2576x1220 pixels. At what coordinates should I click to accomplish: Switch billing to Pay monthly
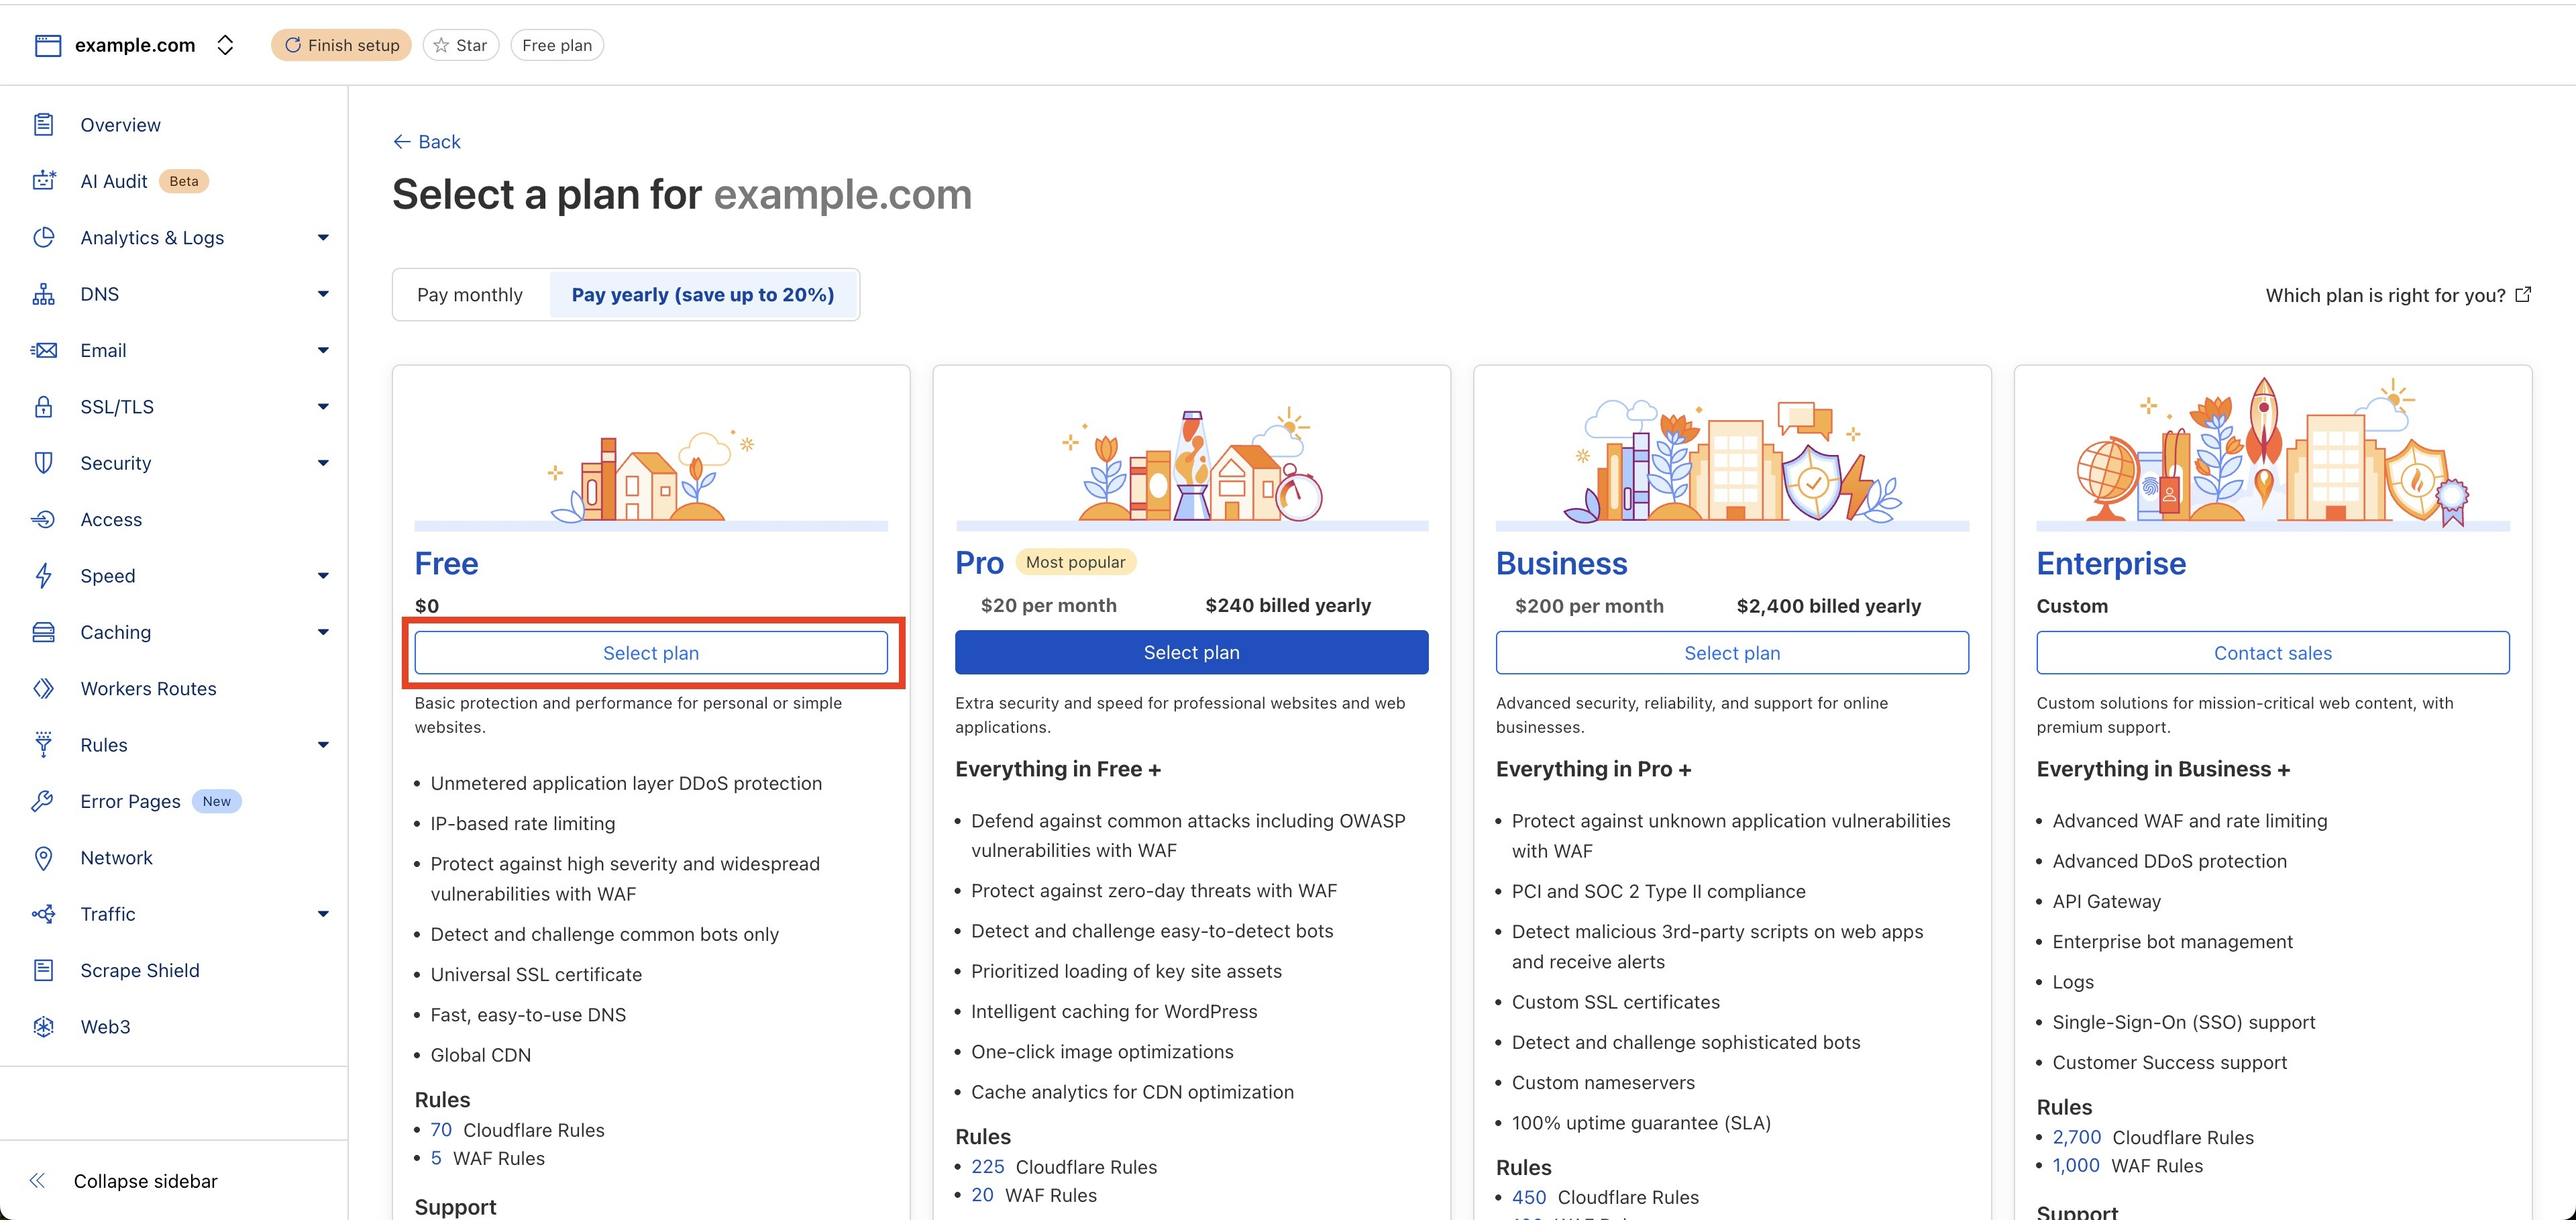(470, 295)
